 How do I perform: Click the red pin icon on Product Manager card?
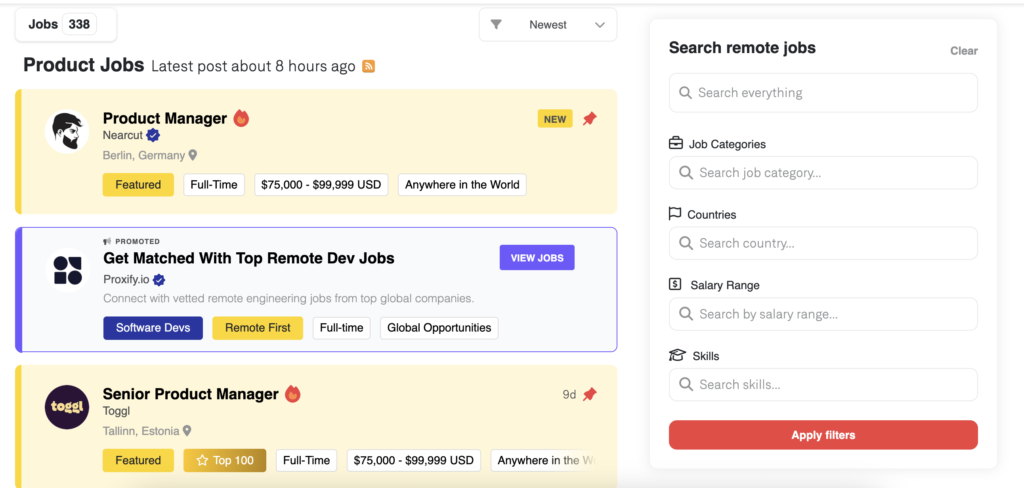[590, 119]
